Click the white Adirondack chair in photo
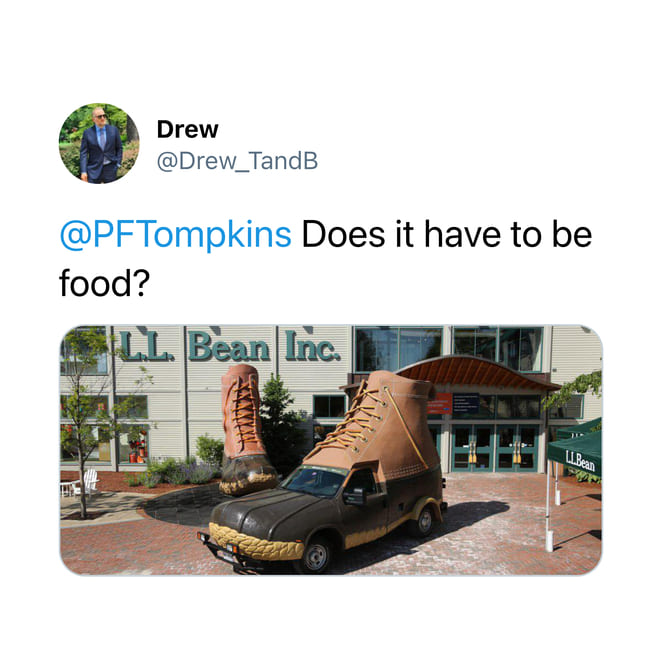Viewport: 662px width, 662px height. pos(89,480)
